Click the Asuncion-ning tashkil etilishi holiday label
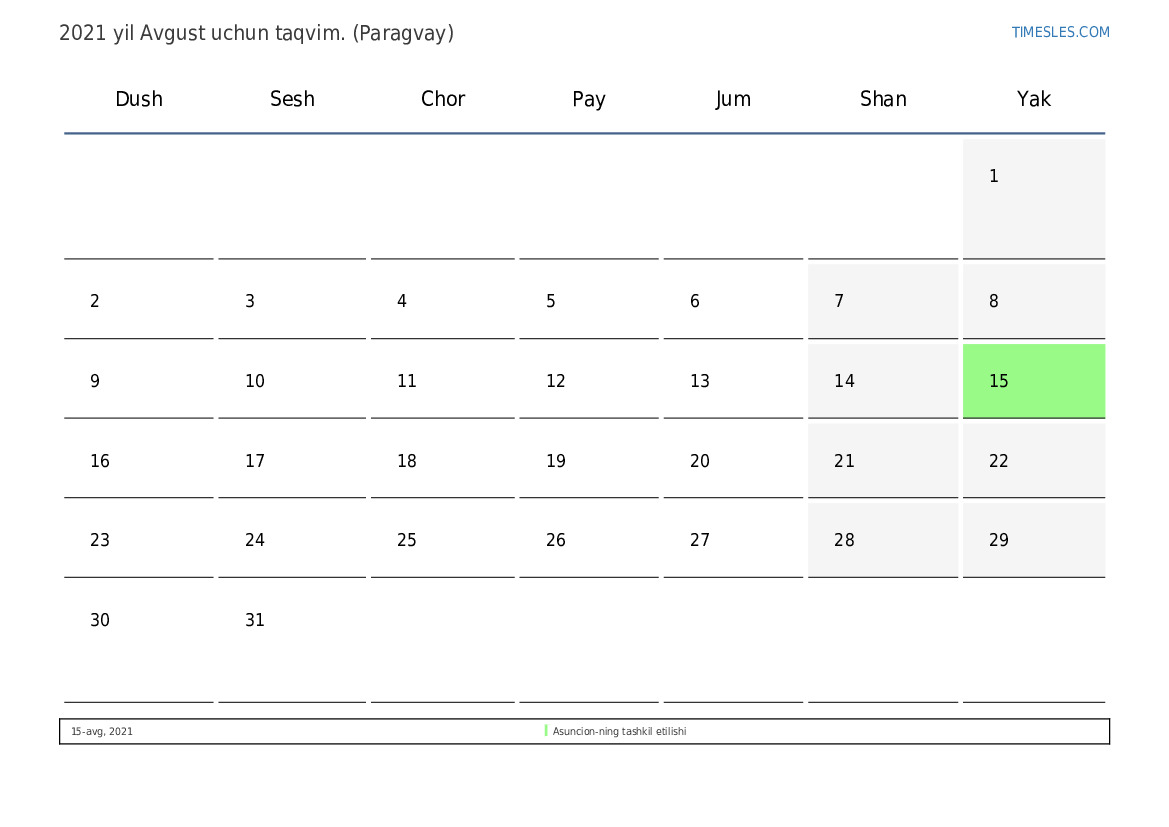 point(619,732)
